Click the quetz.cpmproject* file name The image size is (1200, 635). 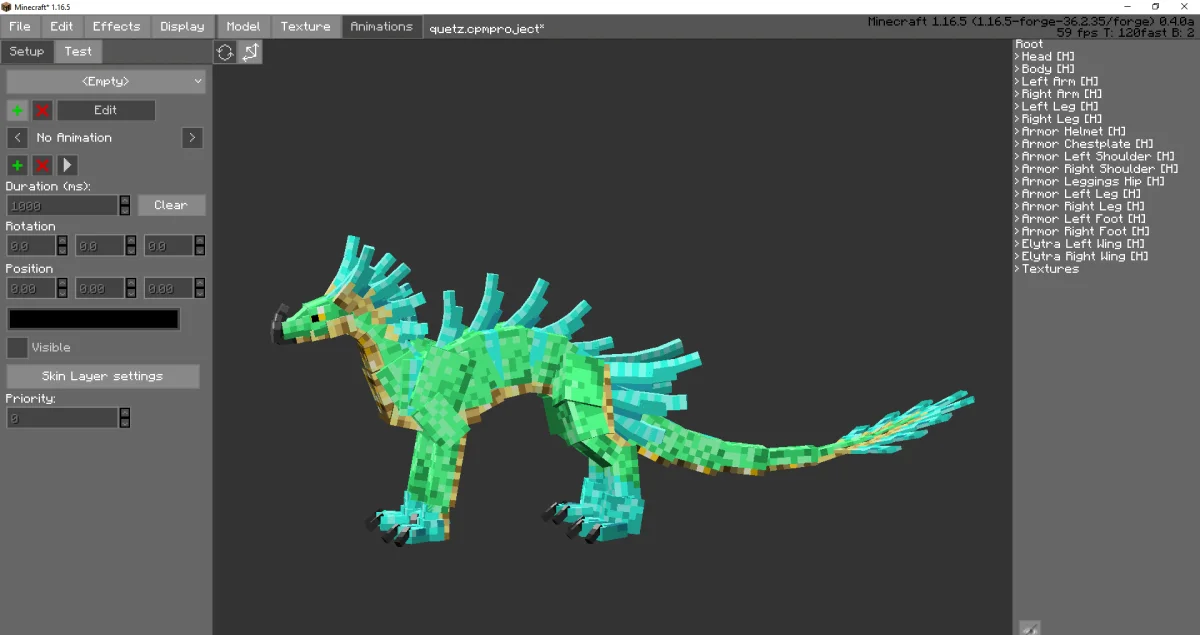[x=487, y=28]
